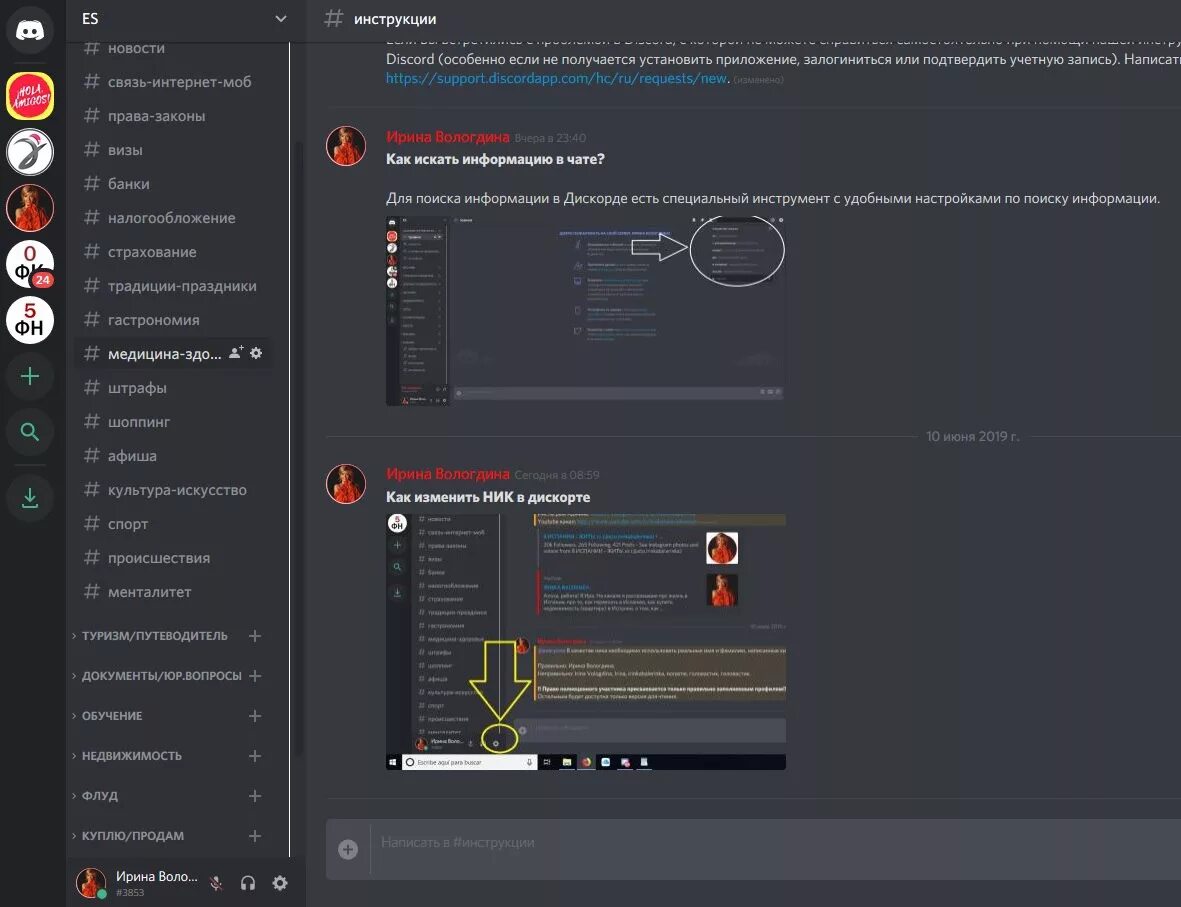
Task: Open the 5 ФН server icon
Action: 30,320
